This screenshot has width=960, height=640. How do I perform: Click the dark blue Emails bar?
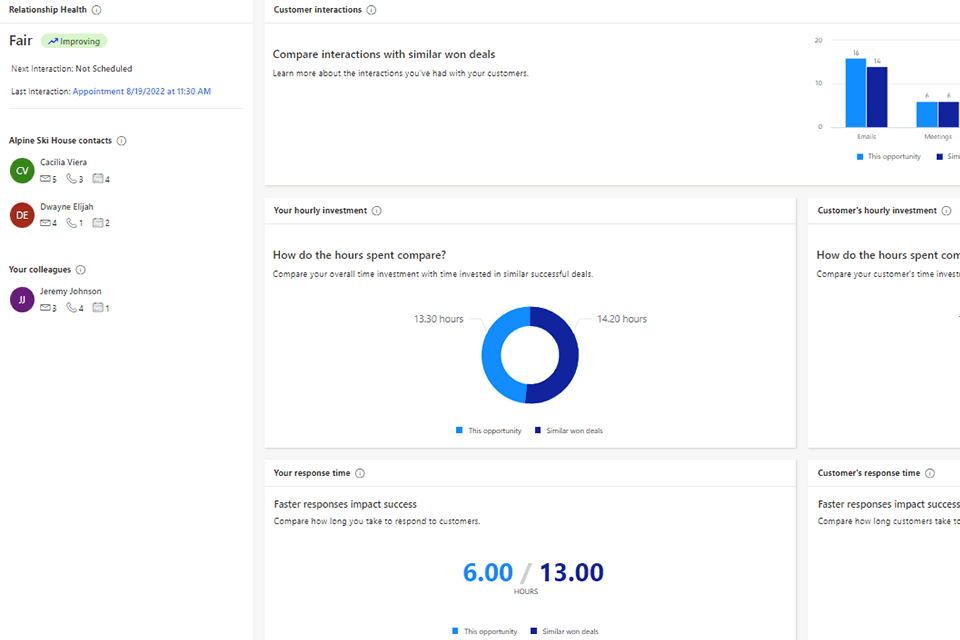pyautogui.click(x=877, y=97)
